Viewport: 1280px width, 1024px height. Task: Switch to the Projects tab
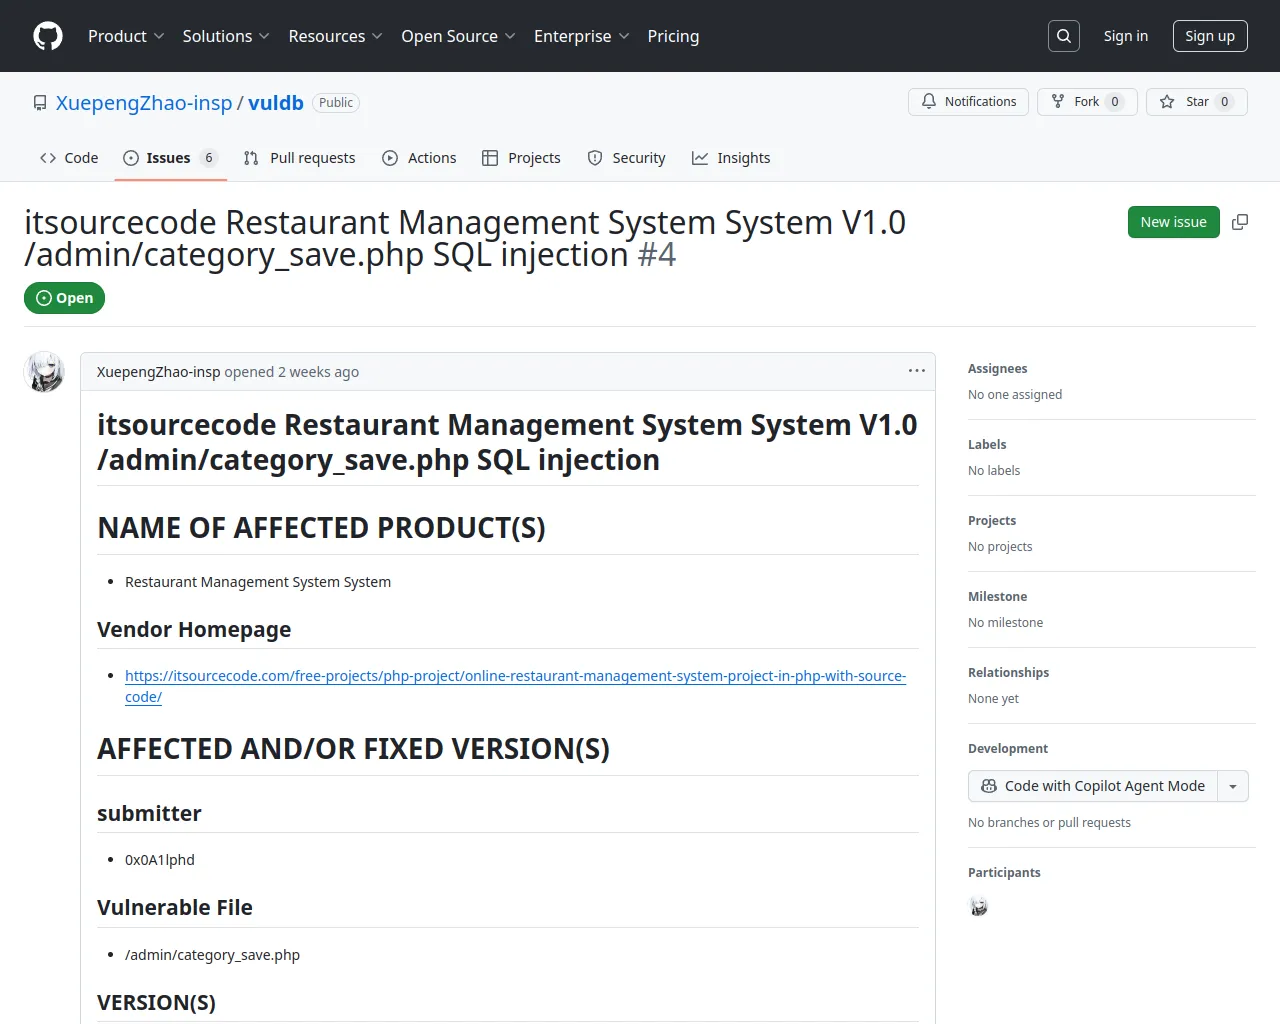click(521, 158)
